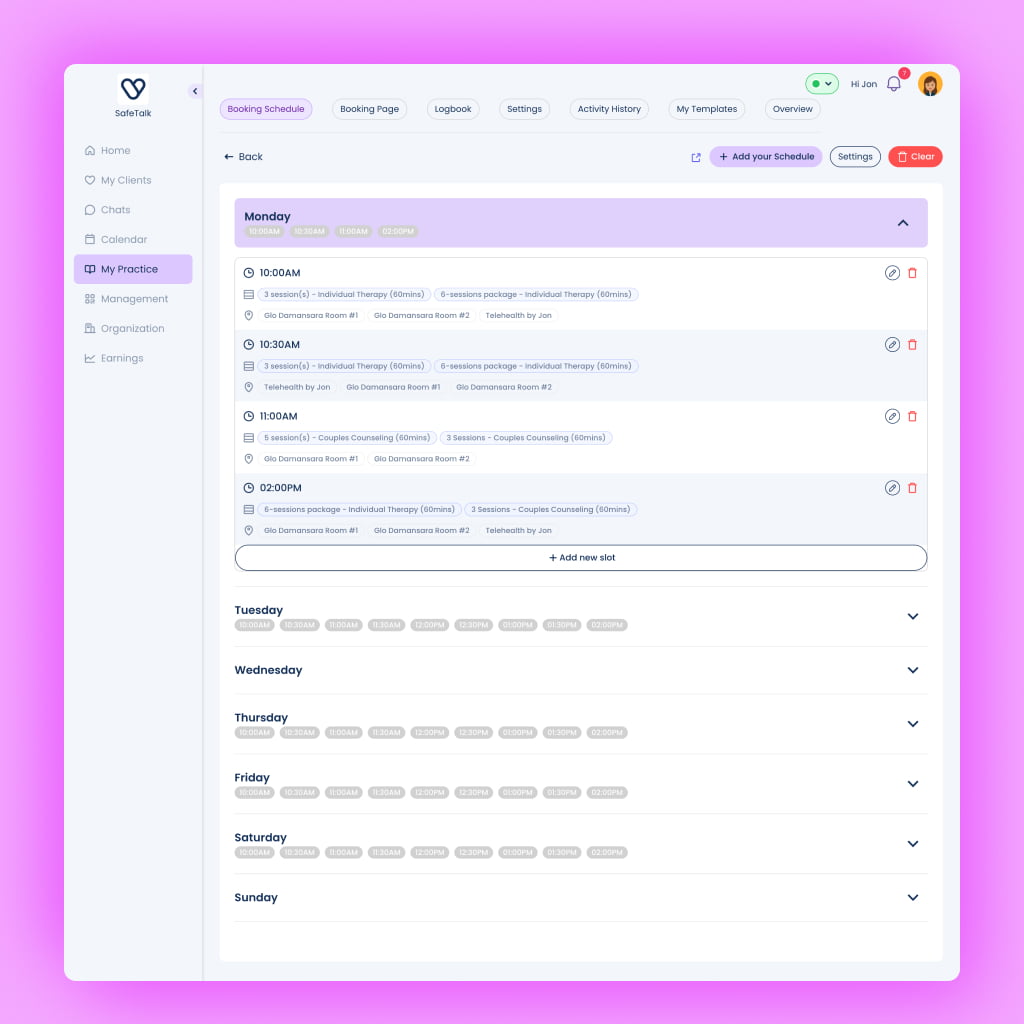This screenshot has width=1024, height=1024.
Task: Toggle your online availability status
Action: [x=821, y=84]
